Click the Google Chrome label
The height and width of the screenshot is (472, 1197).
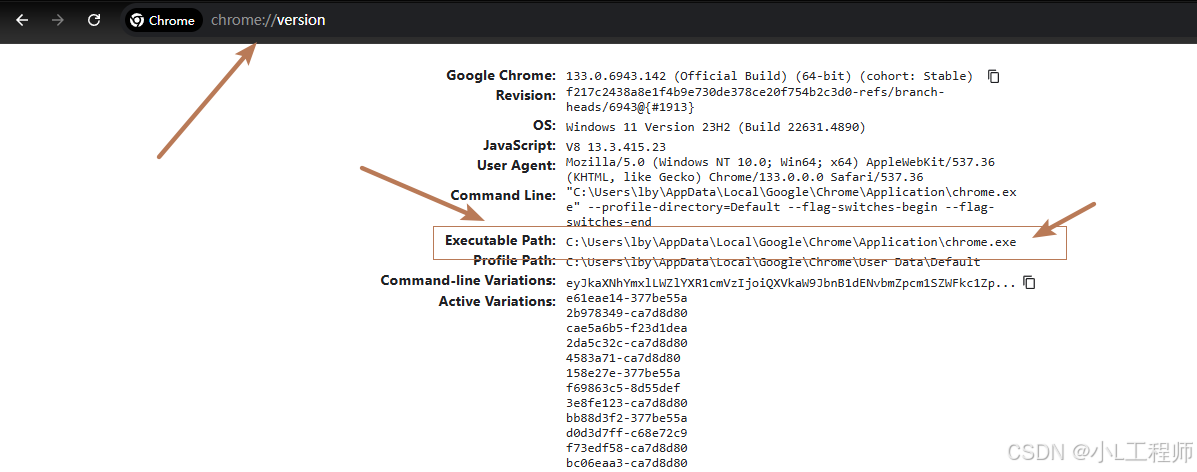(x=501, y=76)
